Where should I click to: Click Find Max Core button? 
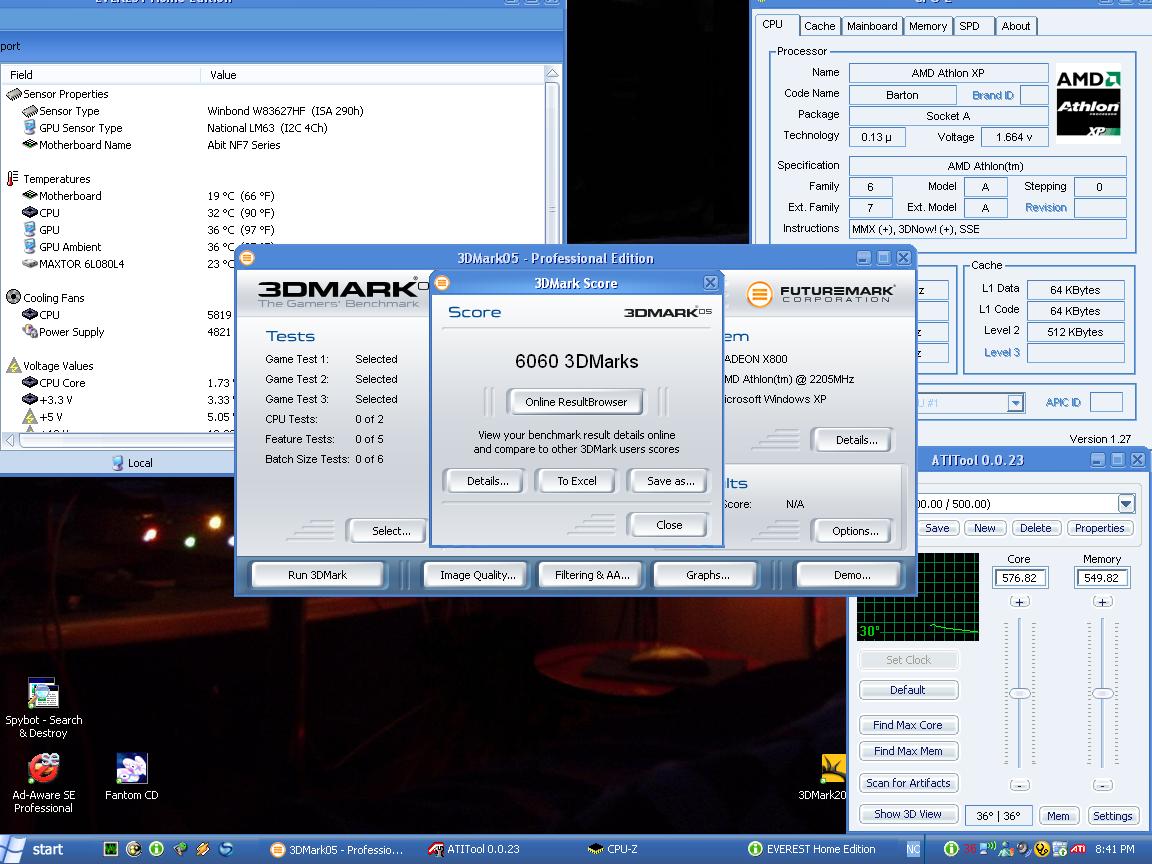pyautogui.click(x=908, y=725)
